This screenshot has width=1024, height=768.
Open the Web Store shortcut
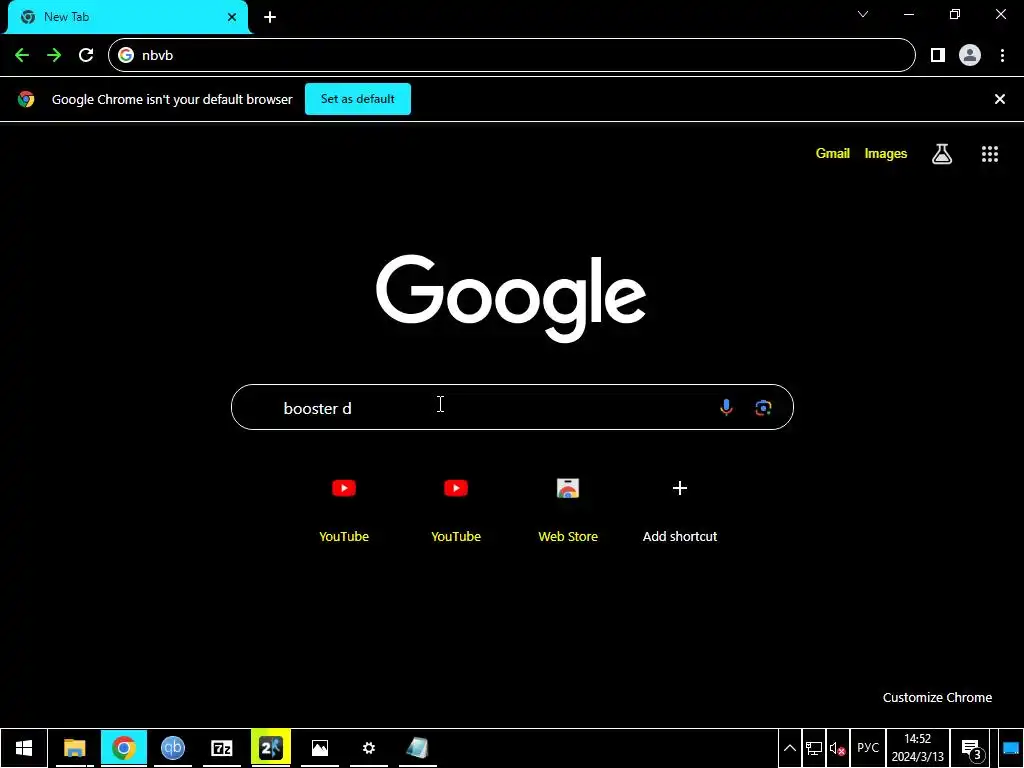coord(568,509)
